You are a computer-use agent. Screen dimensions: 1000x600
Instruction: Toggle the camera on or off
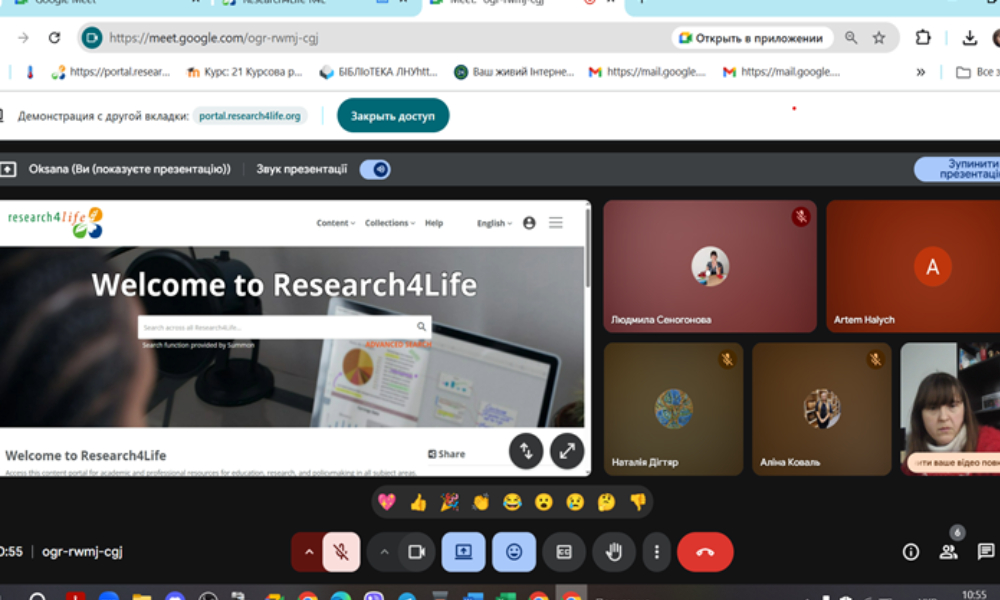(x=416, y=552)
